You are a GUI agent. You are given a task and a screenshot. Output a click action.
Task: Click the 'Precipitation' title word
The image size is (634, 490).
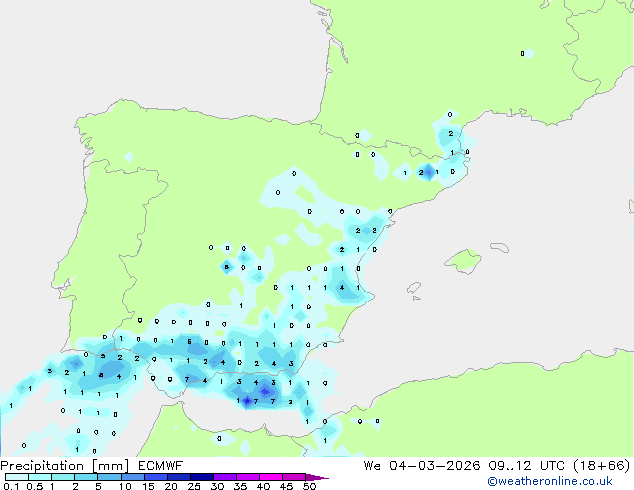(x=42, y=466)
